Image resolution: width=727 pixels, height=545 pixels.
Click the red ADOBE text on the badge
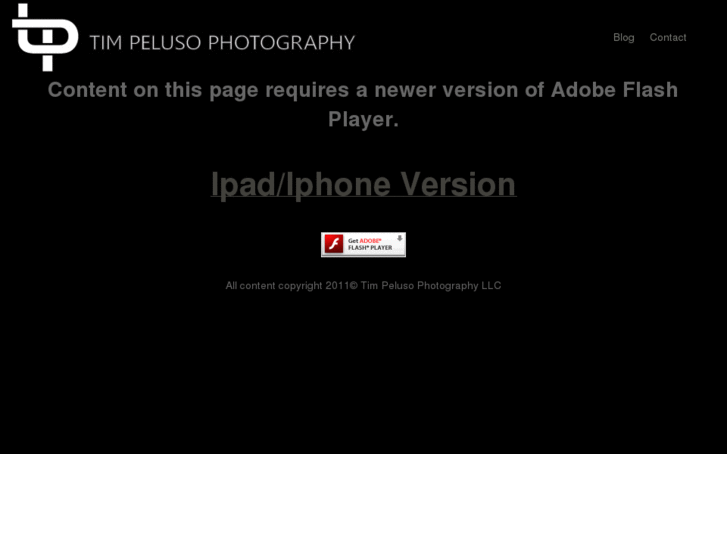tap(370, 241)
